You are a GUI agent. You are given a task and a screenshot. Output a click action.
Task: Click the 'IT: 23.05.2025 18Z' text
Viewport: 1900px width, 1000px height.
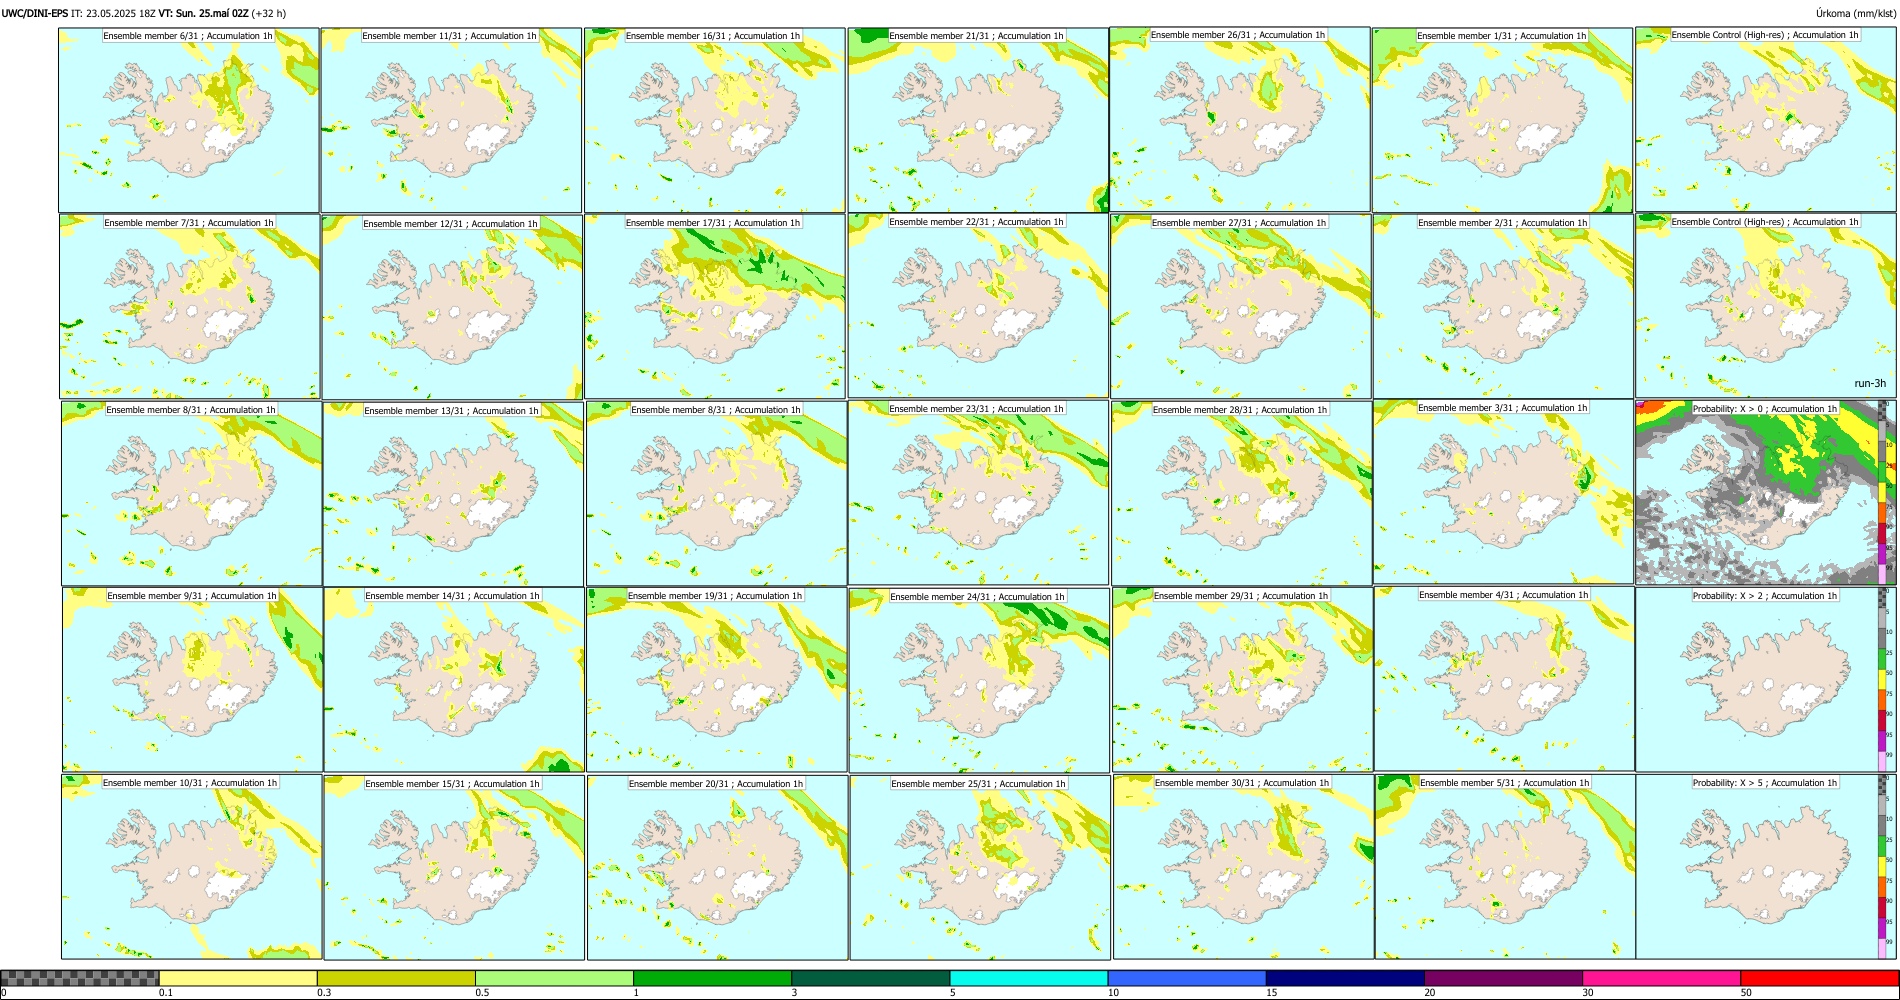[x=113, y=13]
